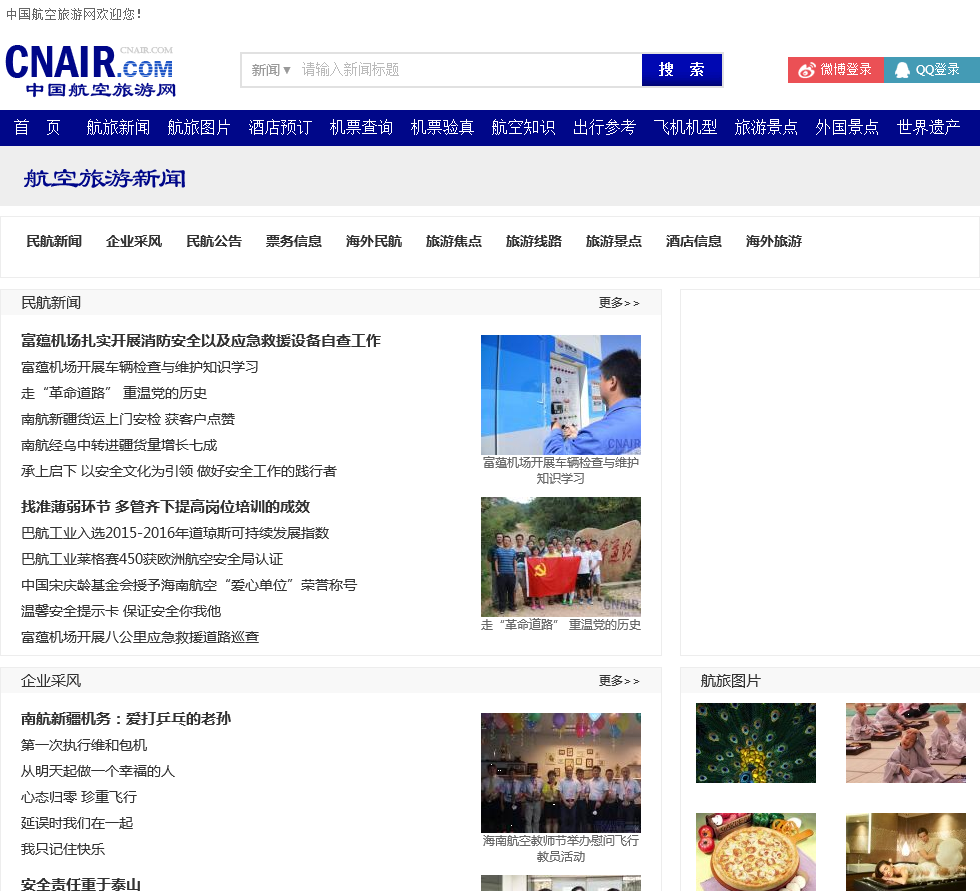
Task: Select the 海外旅游 sub-category tab
Action: coord(774,241)
